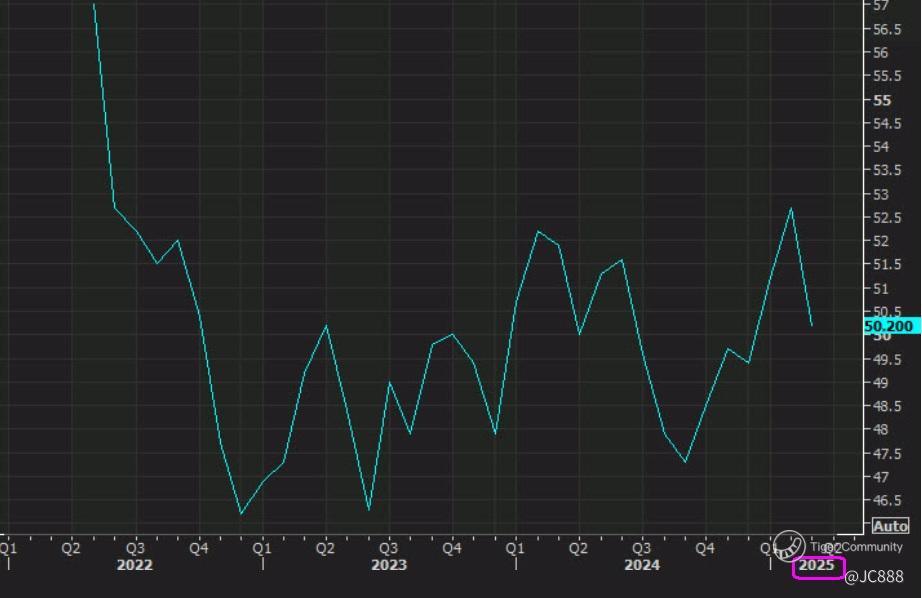Click the Q2 2023 trough near 46.3
Image resolution: width=922 pixels, height=598 pixels.
point(369,510)
